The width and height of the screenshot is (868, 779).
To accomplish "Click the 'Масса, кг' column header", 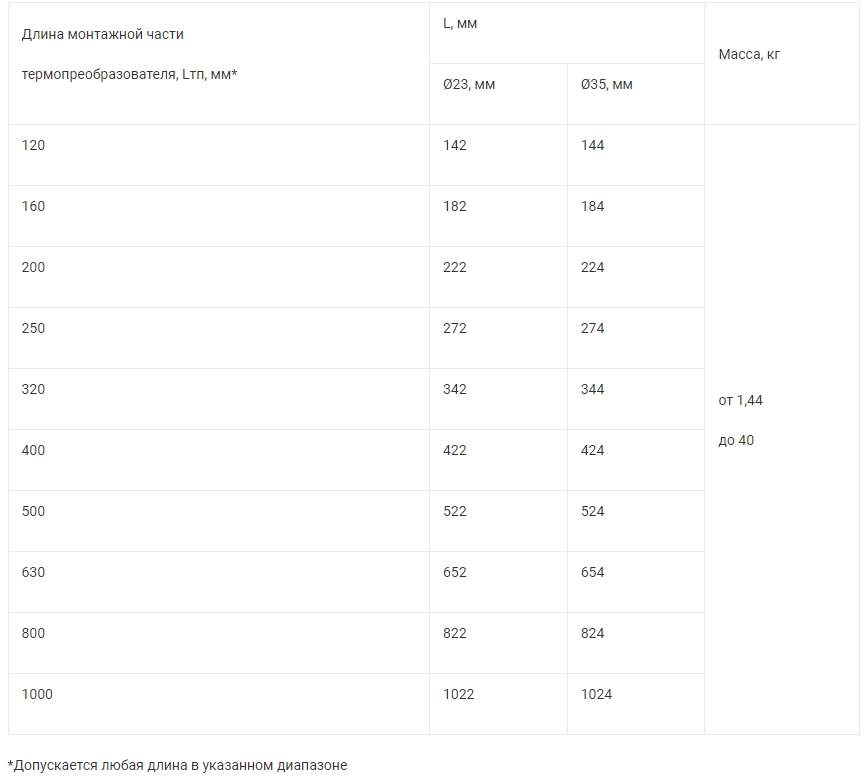I will [749, 54].
